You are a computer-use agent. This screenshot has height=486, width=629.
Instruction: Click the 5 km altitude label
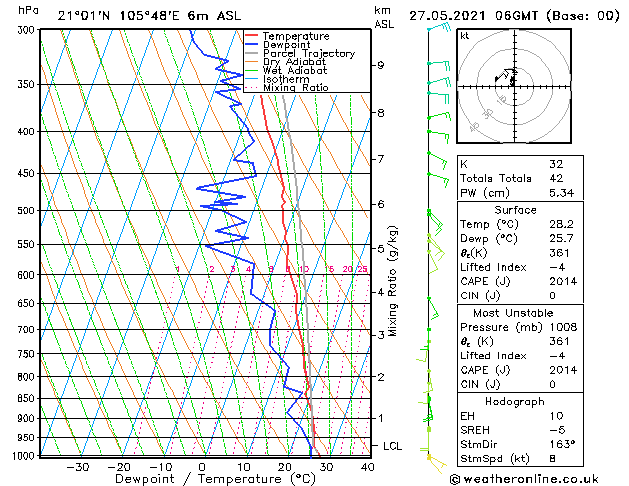point(381,249)
